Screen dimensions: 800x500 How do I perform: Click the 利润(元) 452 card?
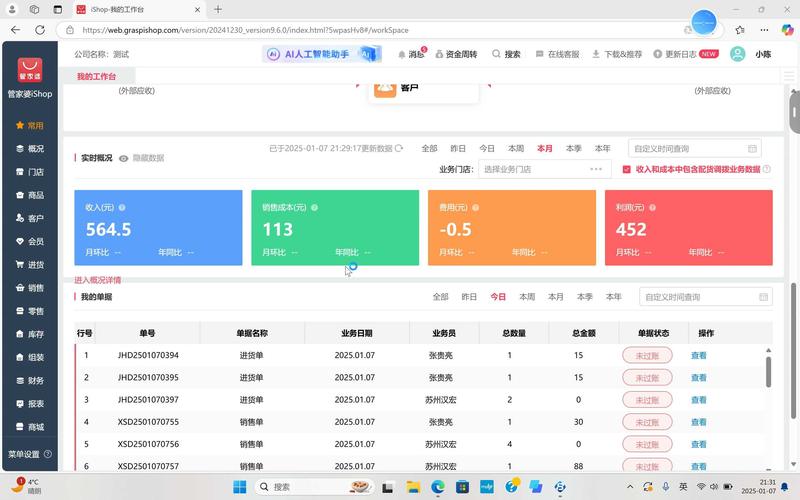(x=688, y=228)
